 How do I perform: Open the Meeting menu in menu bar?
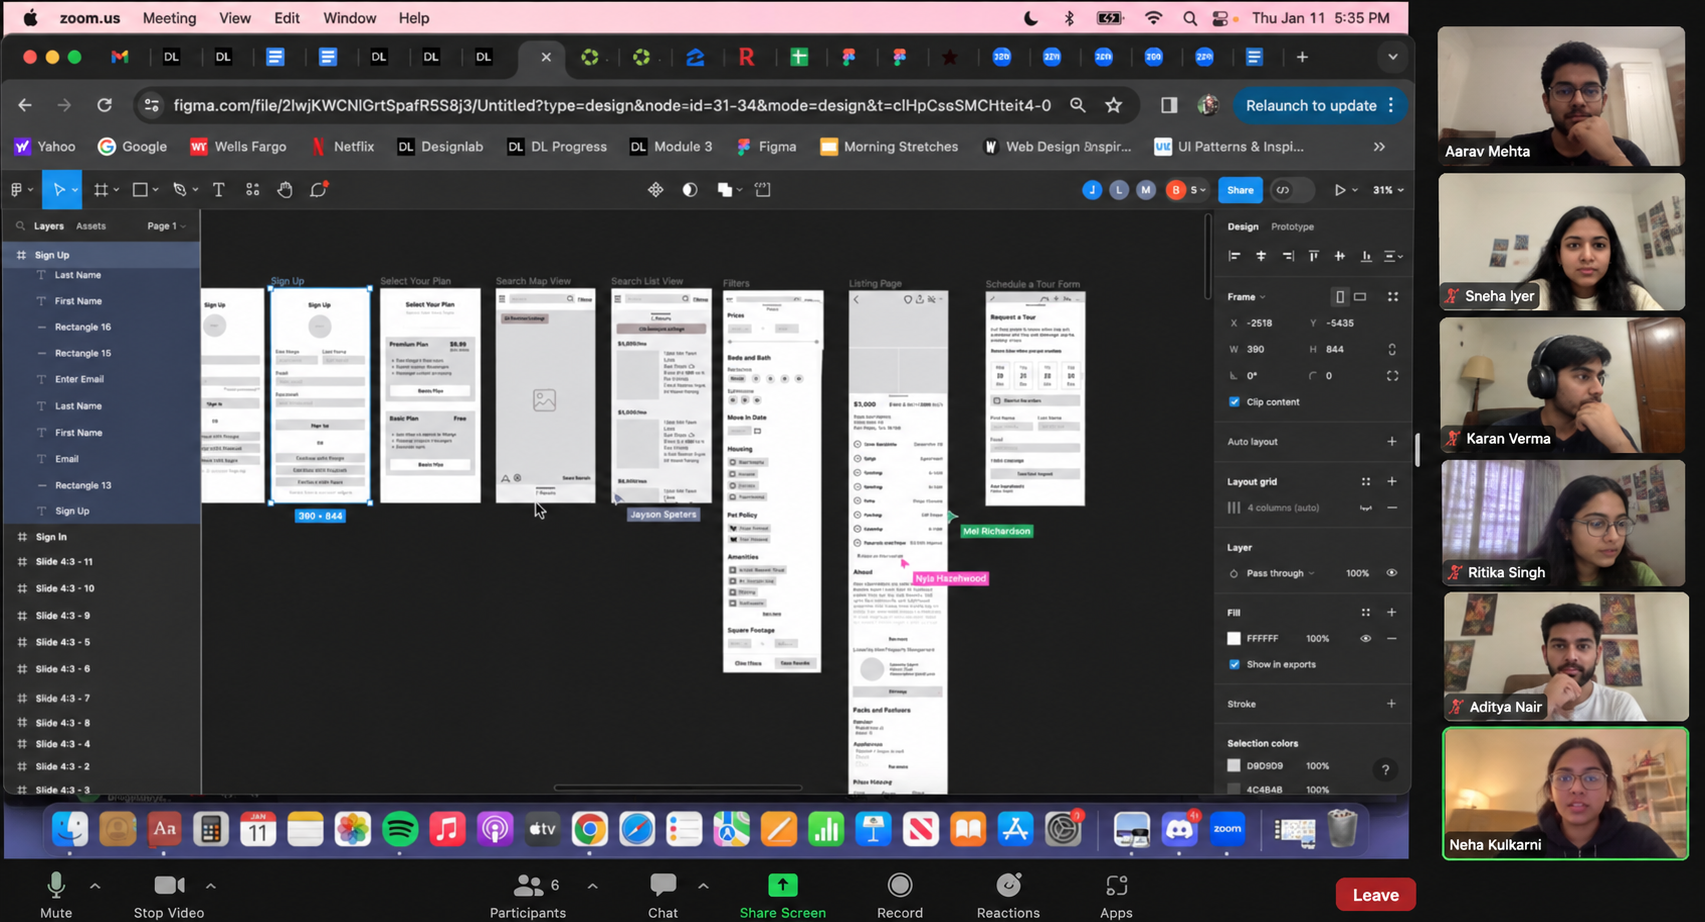coord(169,18)
